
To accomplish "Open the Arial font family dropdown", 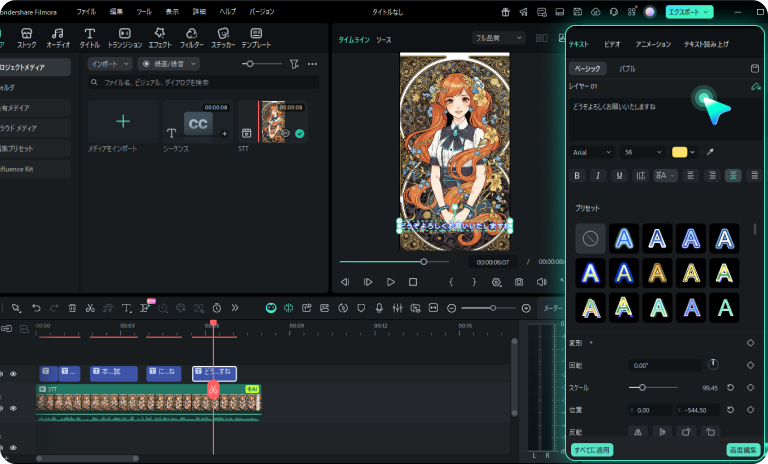I will click(x=591, y=152).
